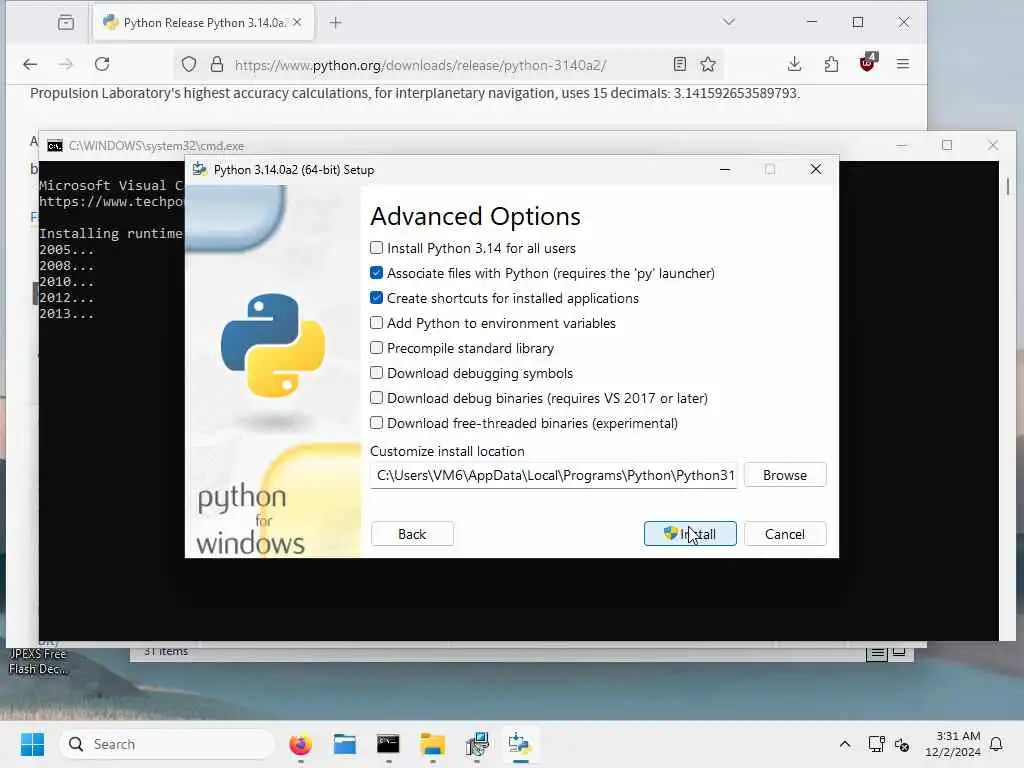Maximize the cmd.exe window
The image size is (1024, 768).
(x=947, y=145)
